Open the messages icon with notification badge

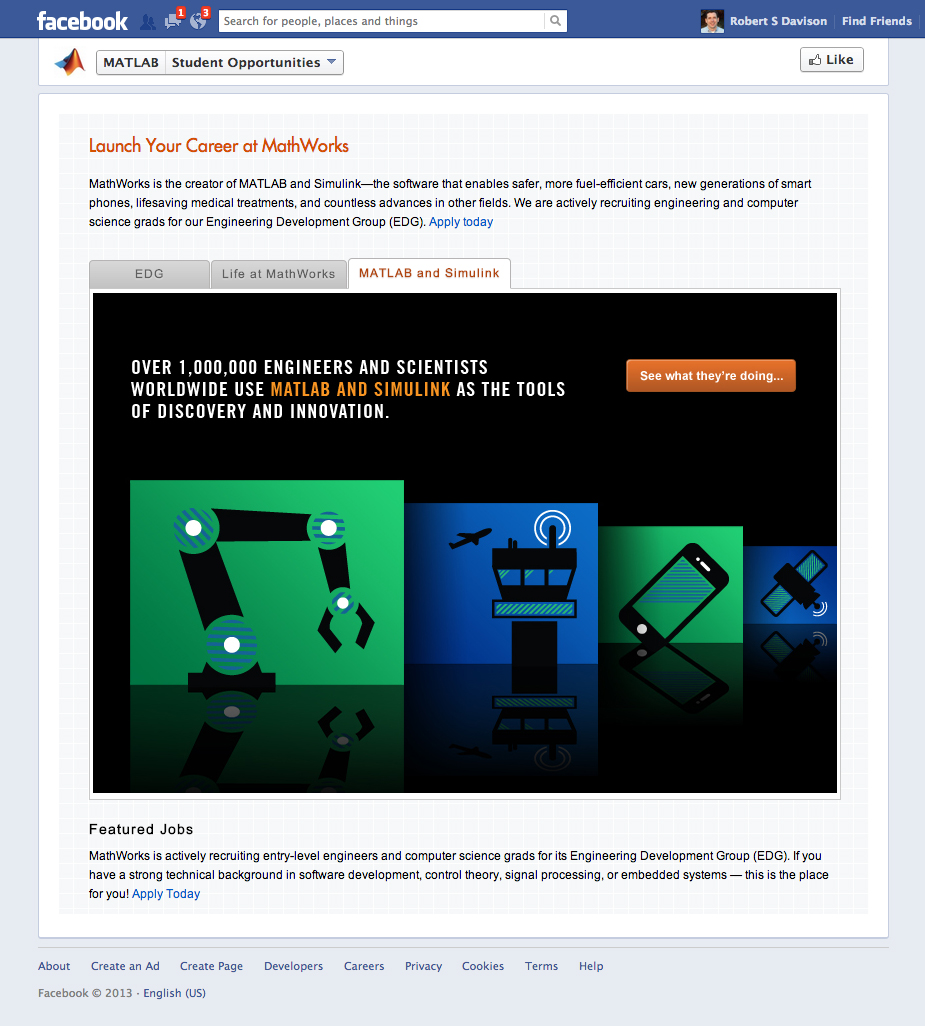pos(174,20)
